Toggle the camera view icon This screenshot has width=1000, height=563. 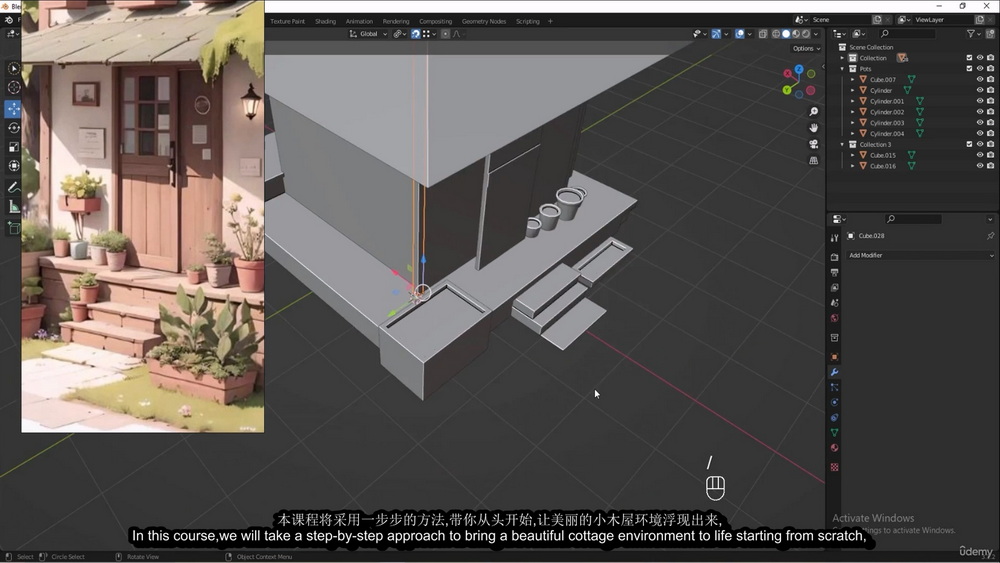814,144
